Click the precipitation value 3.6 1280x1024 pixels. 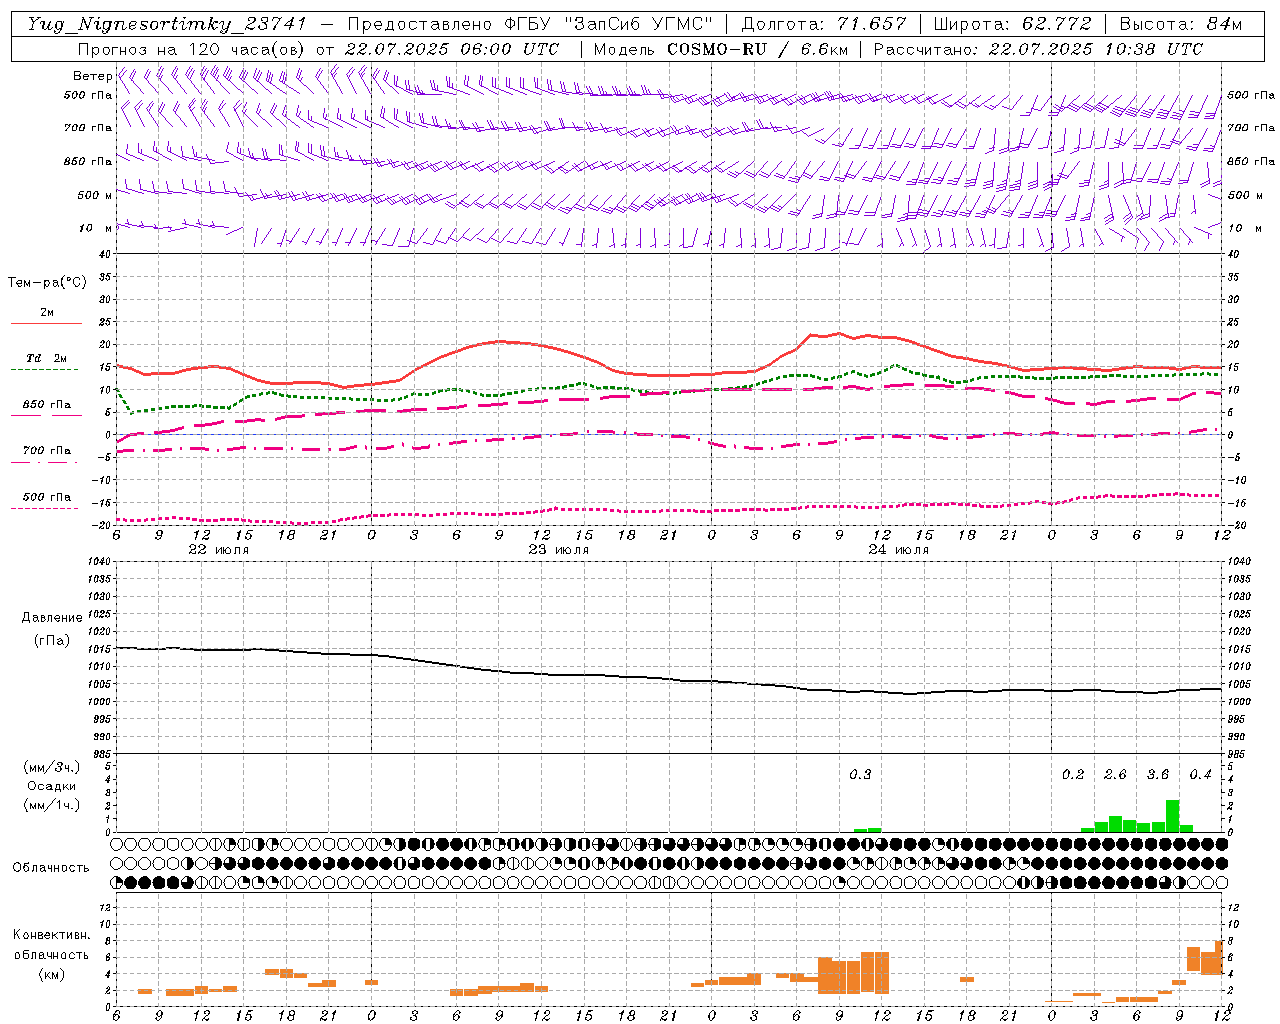click(x=1158, y=774)
